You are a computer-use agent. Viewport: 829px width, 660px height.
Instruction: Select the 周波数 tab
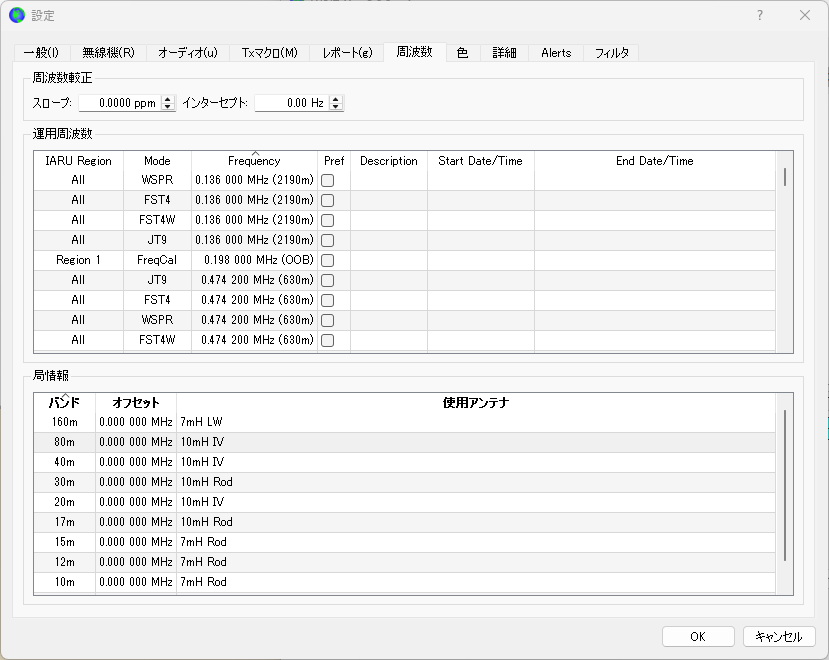(x=414, y=52)
